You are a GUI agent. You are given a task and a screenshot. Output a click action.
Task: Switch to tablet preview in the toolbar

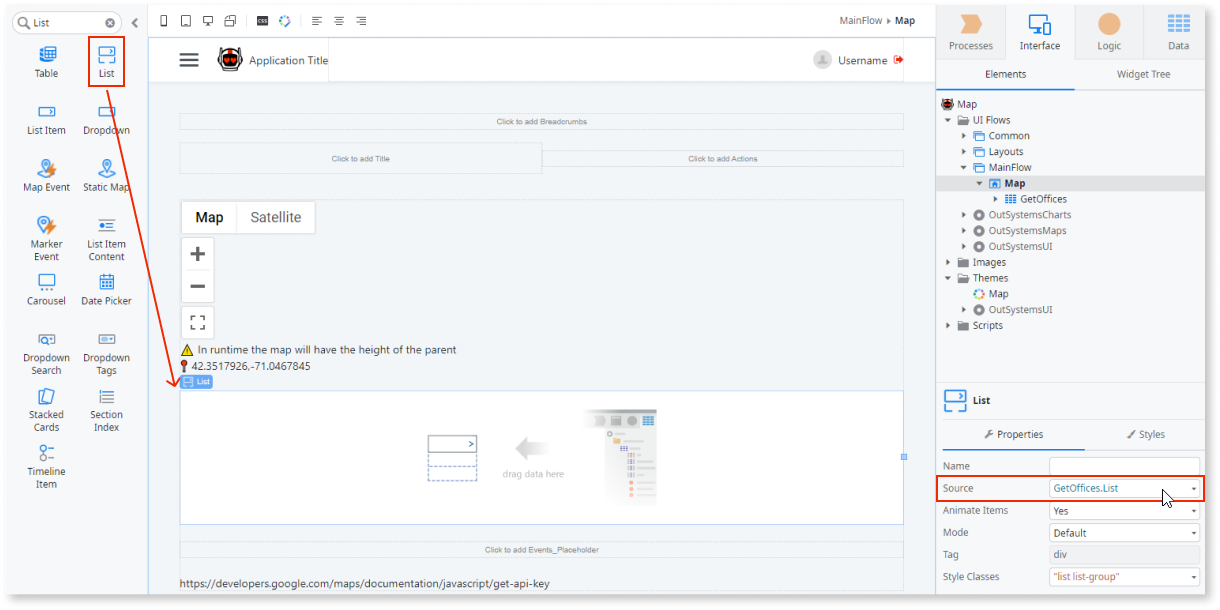pos(186,20)
